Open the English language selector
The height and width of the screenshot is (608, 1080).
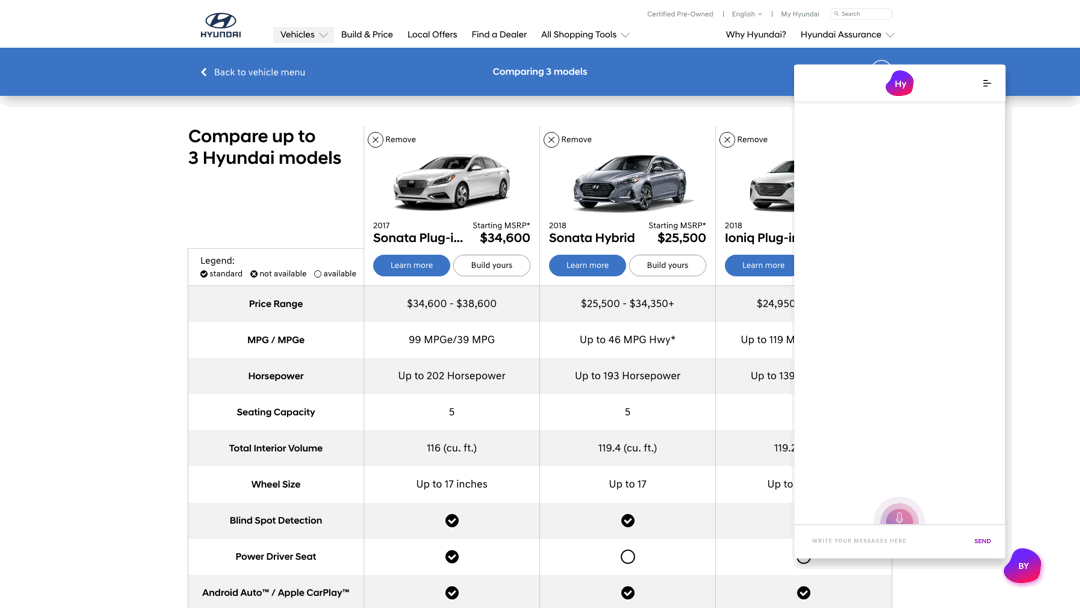pyautogui.click(x=747, y=14)
